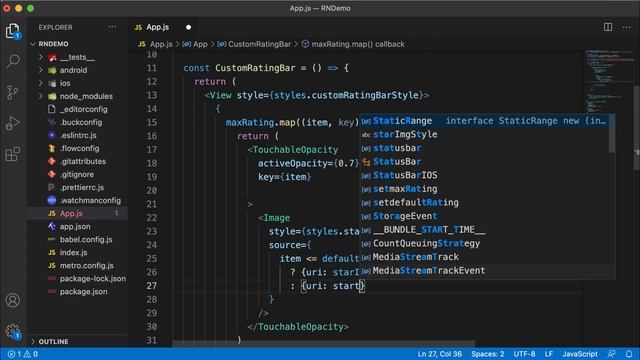The image size is (640, 360).
Task: Open .flowconfig file
Action: (78, 148)
